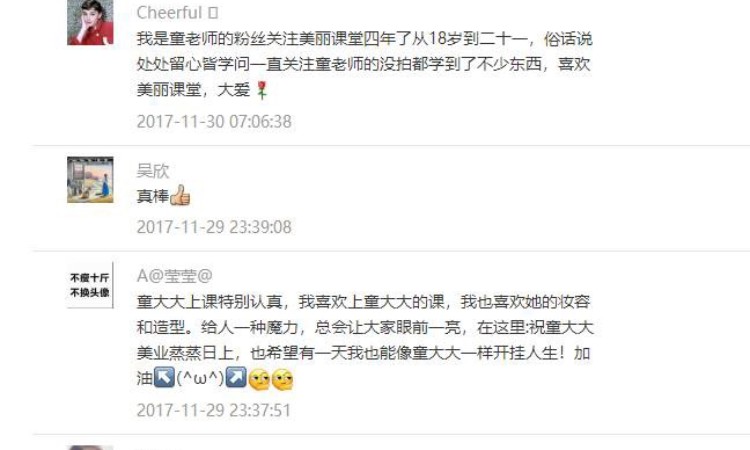Click the square symbol after Cheerful name
Screen dimensions: 750x450
(x=213, y=13)
